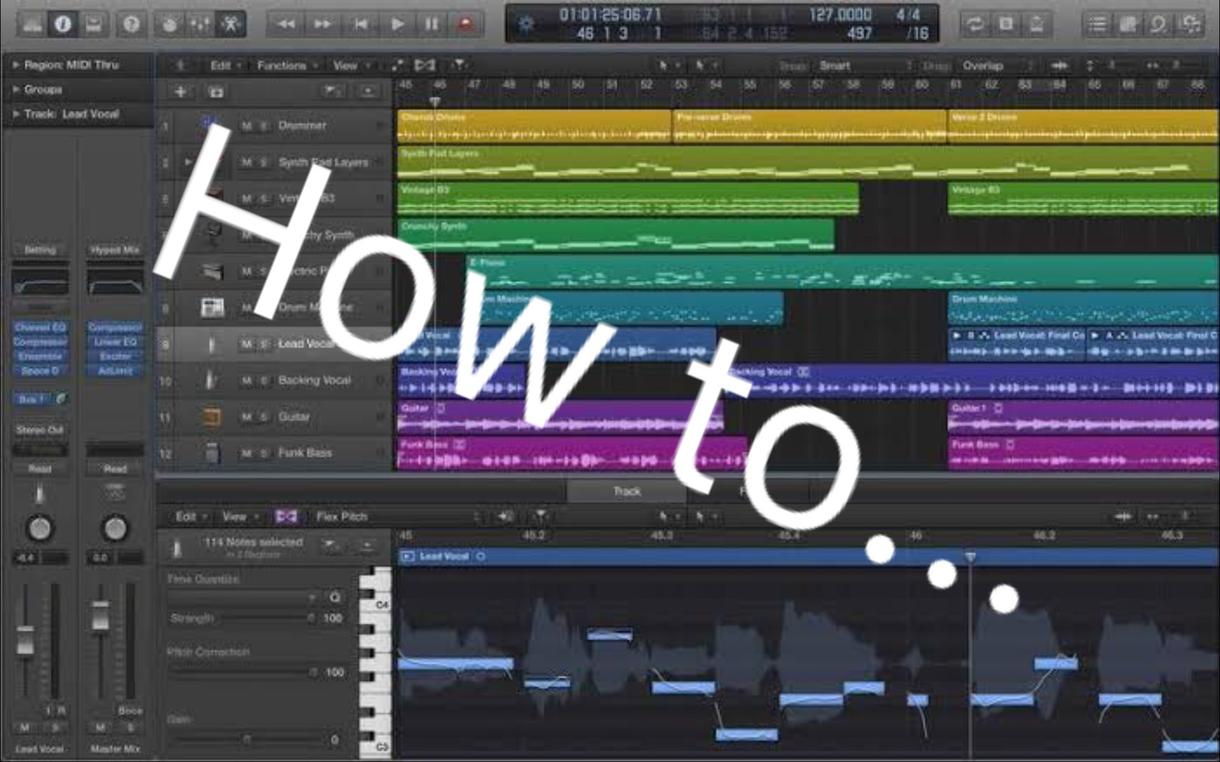The width and height of the screenshot is (1220, 762).
Task: Click the Toolbar button next to Inspector
Action: click(x=94, y=24)
